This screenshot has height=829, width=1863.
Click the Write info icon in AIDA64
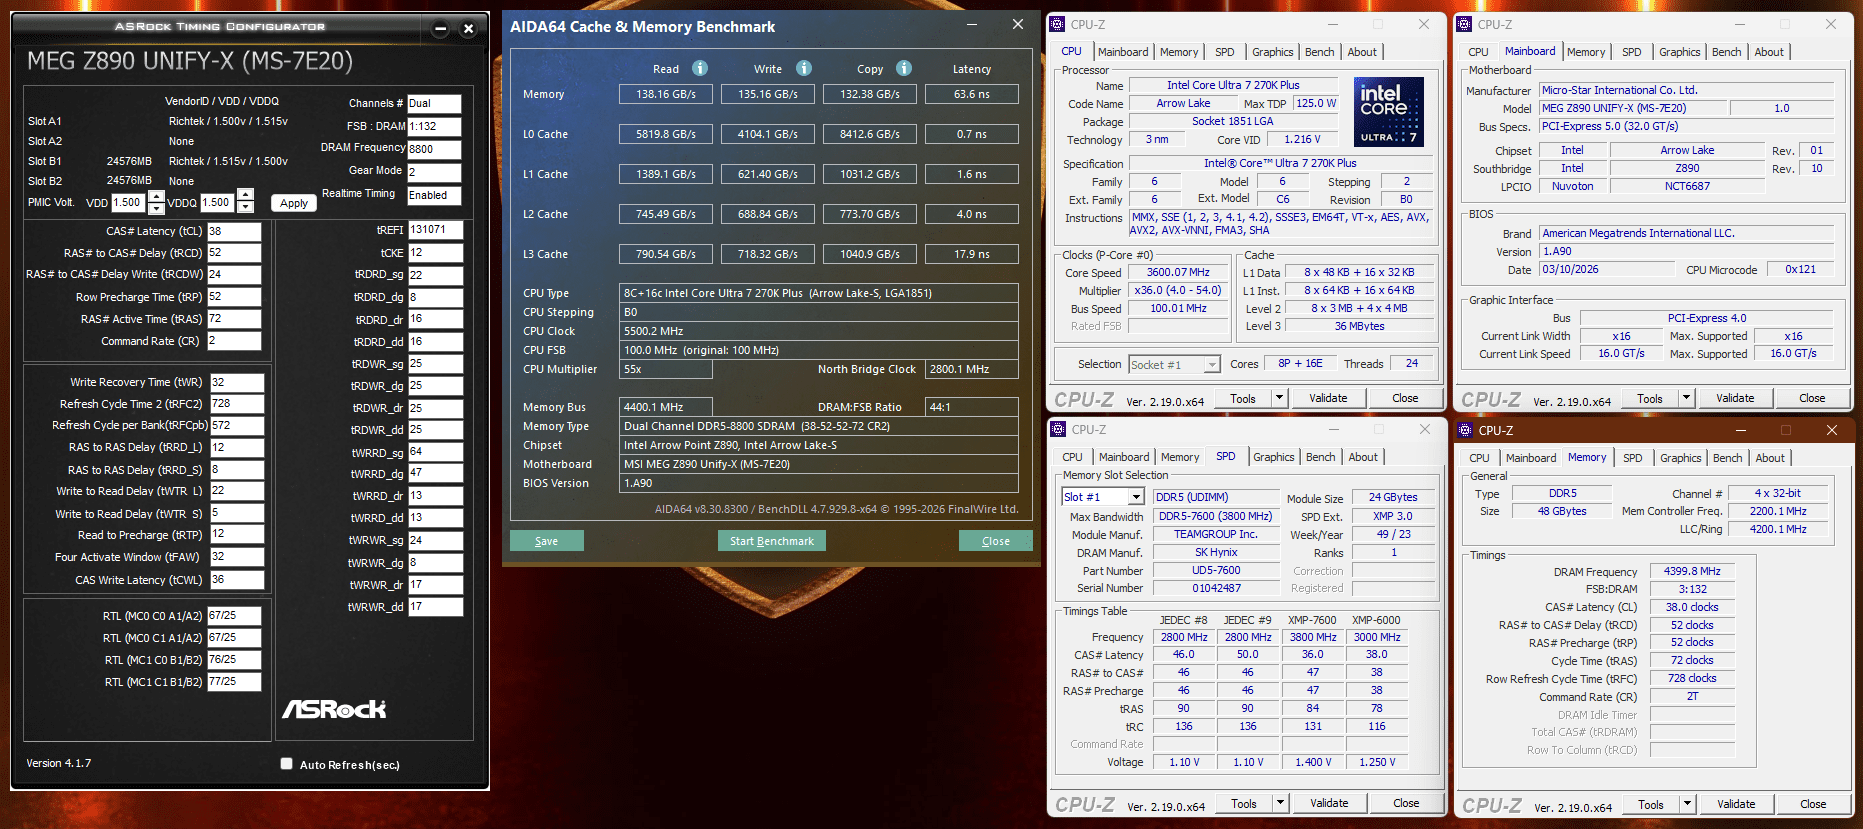tap(804, 68)
